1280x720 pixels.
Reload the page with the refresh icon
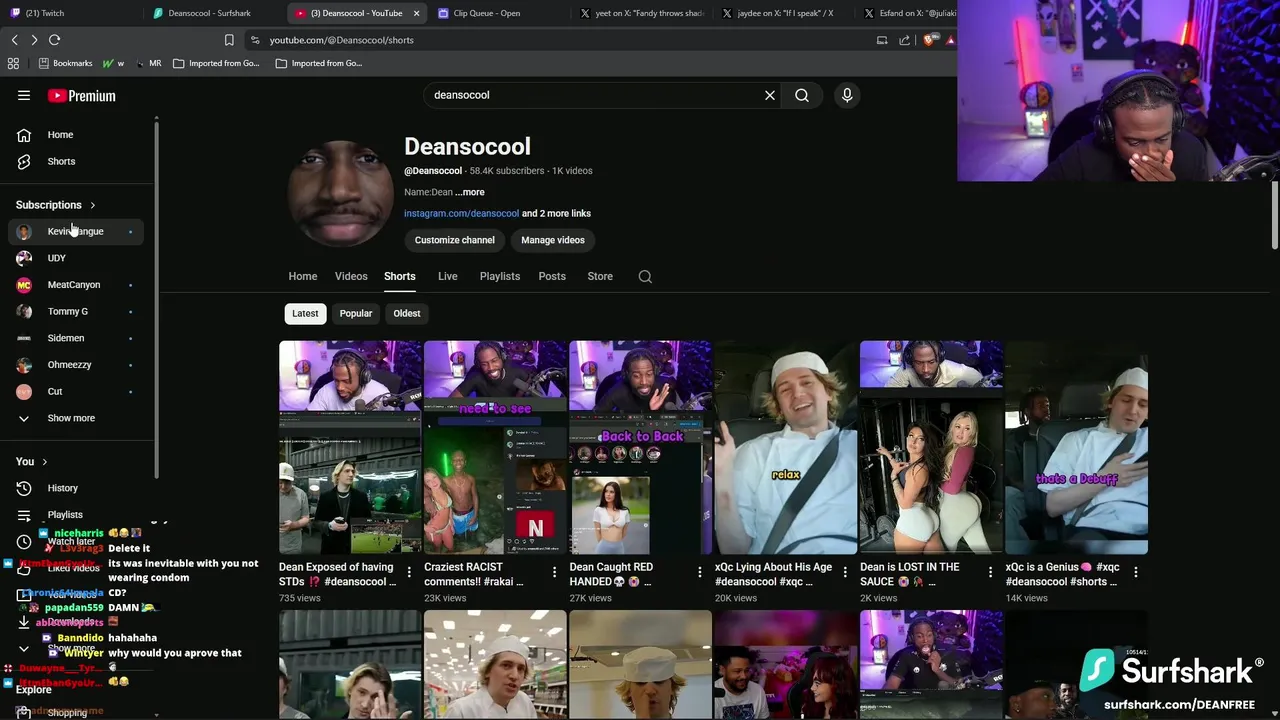point(55,40)
